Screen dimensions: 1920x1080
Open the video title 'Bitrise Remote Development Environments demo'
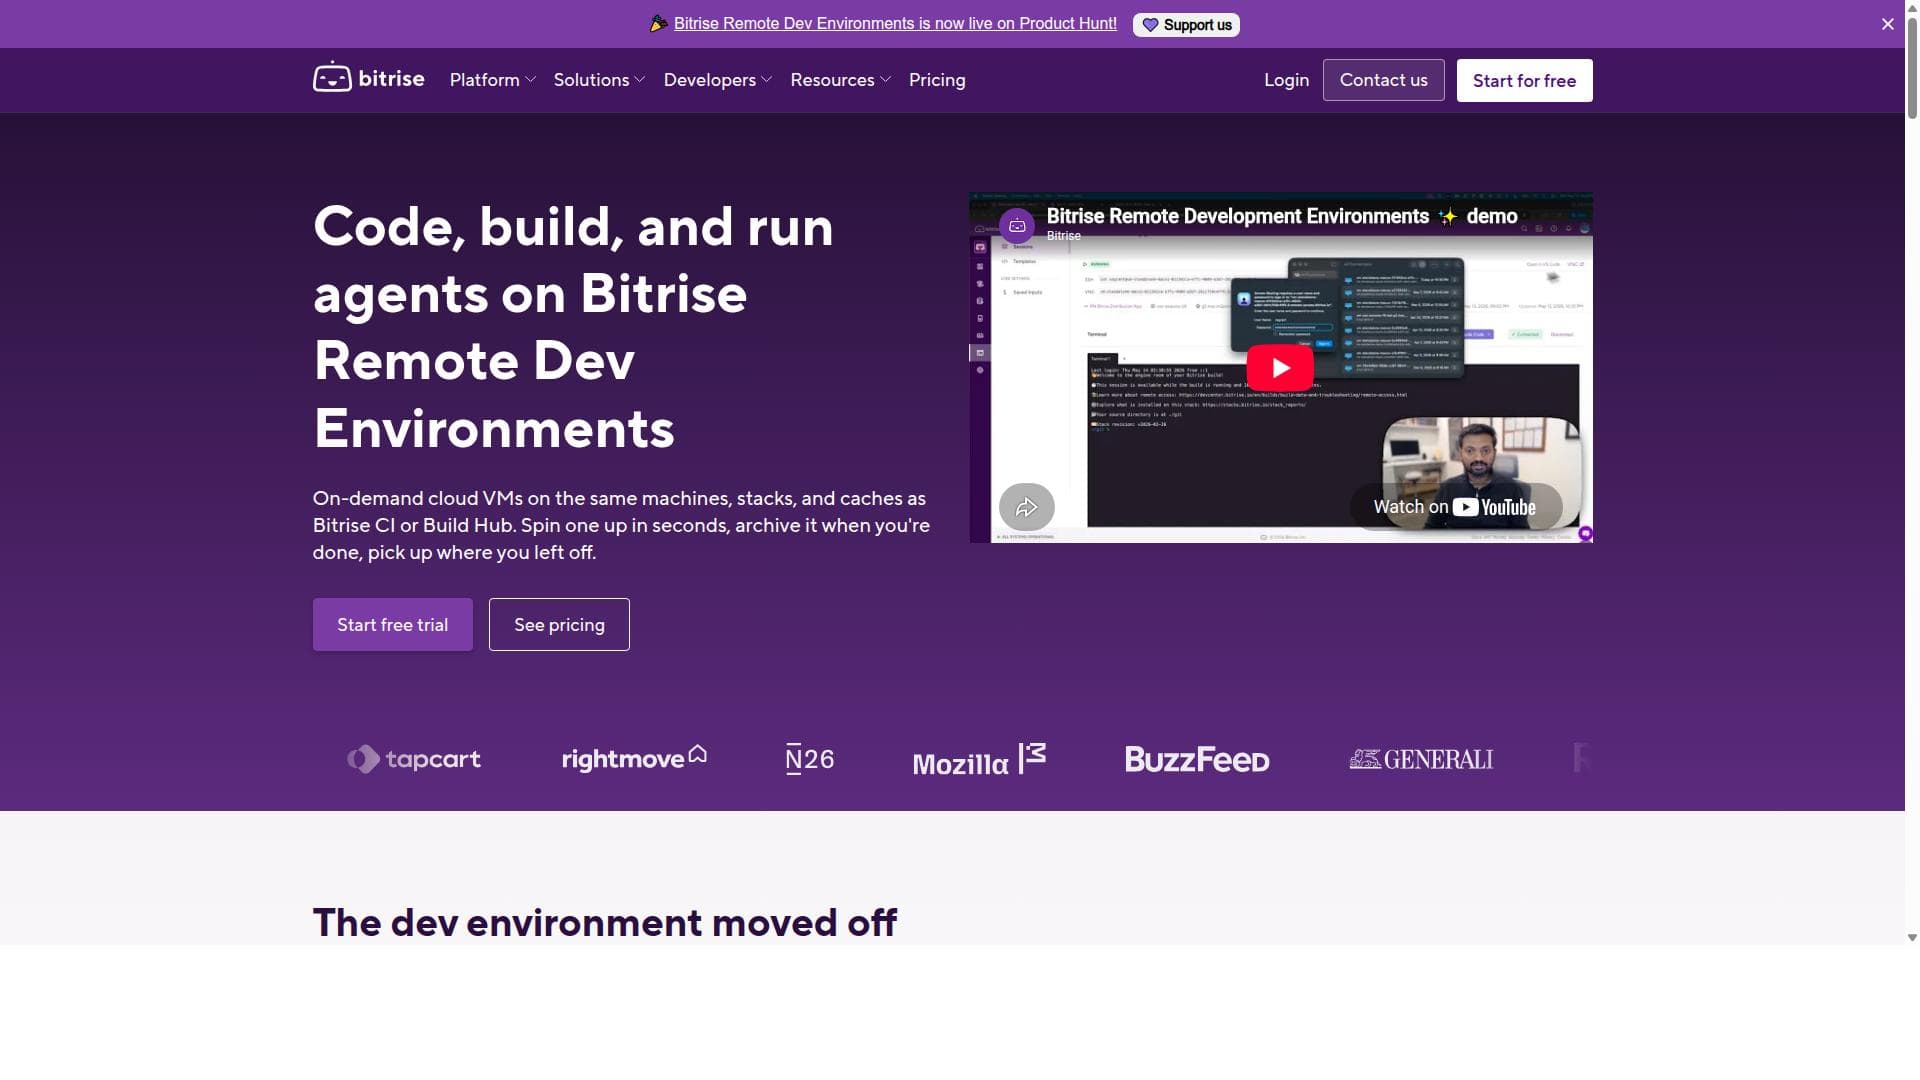(x=1281, y=216)
